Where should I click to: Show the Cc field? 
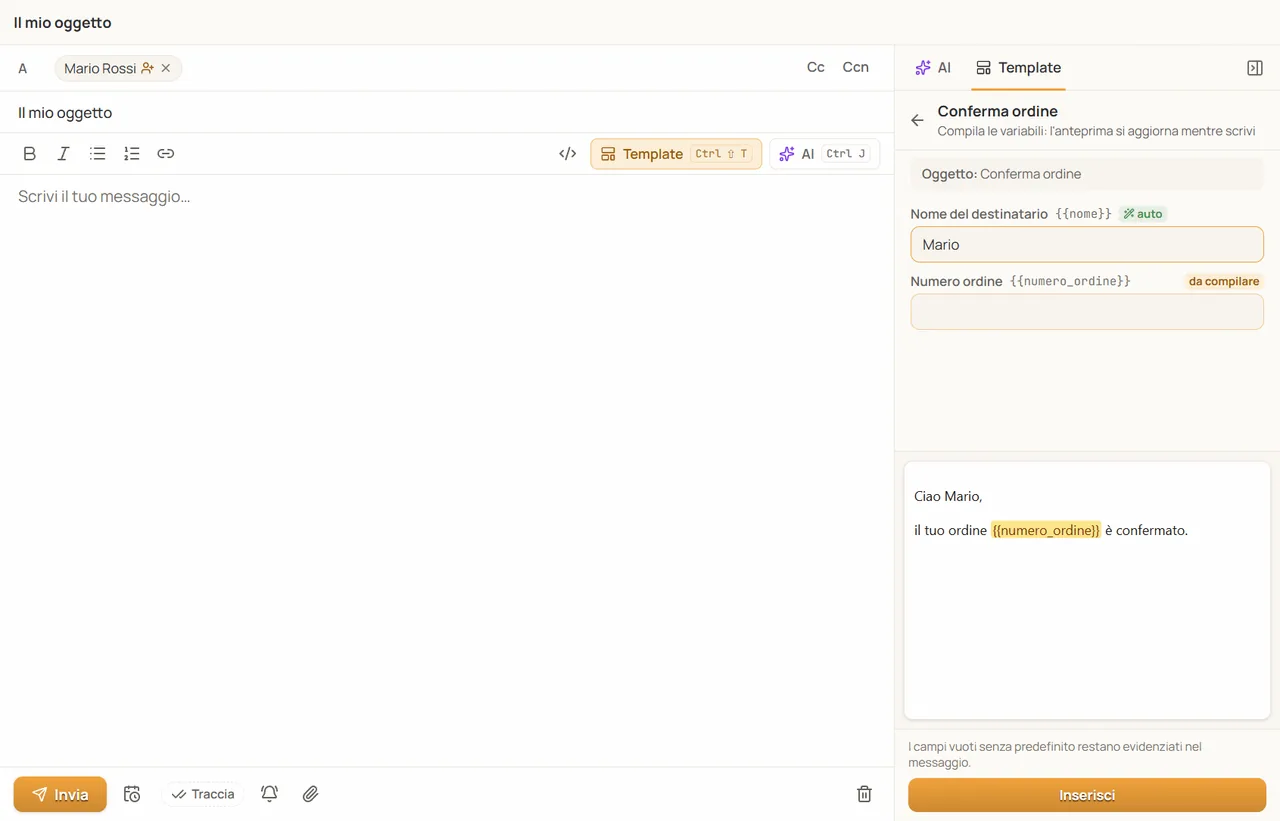816,67
